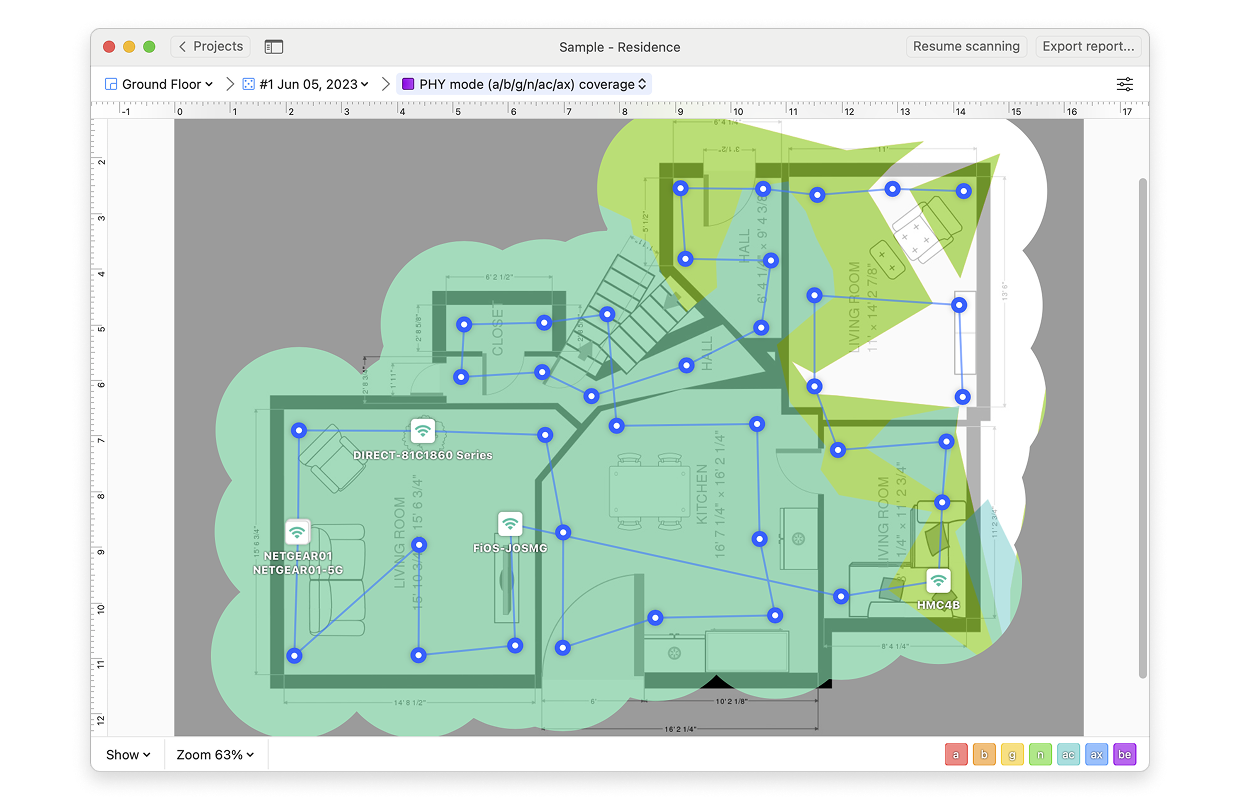
Task: Open the PHY mode coverage visualization dropdown
Action: 525,84
